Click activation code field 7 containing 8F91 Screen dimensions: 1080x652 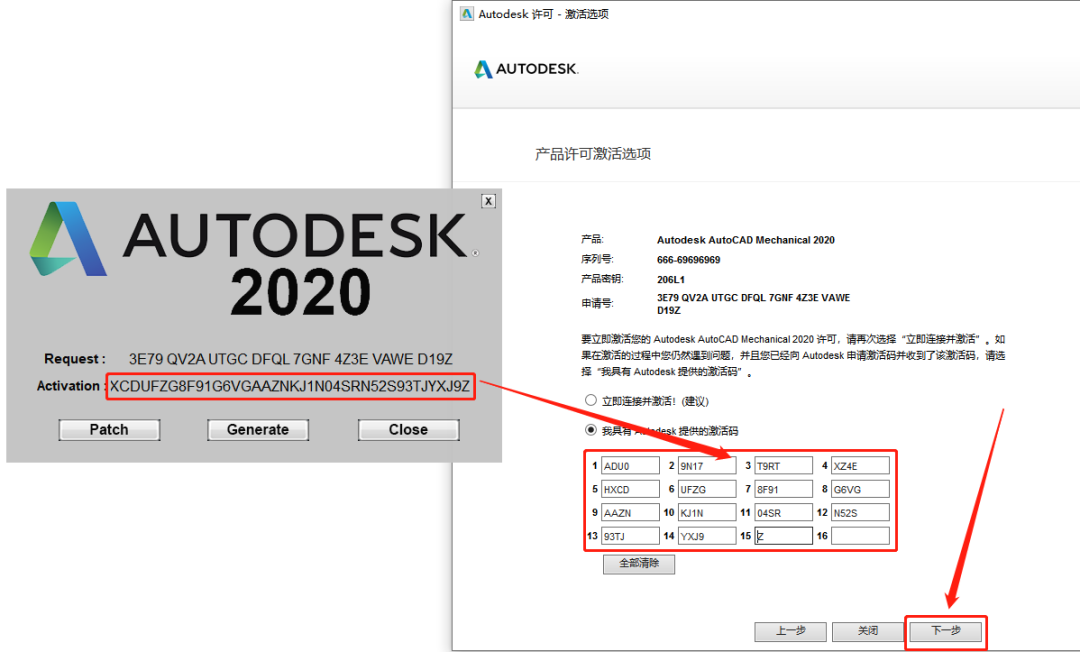click(783, 490)
